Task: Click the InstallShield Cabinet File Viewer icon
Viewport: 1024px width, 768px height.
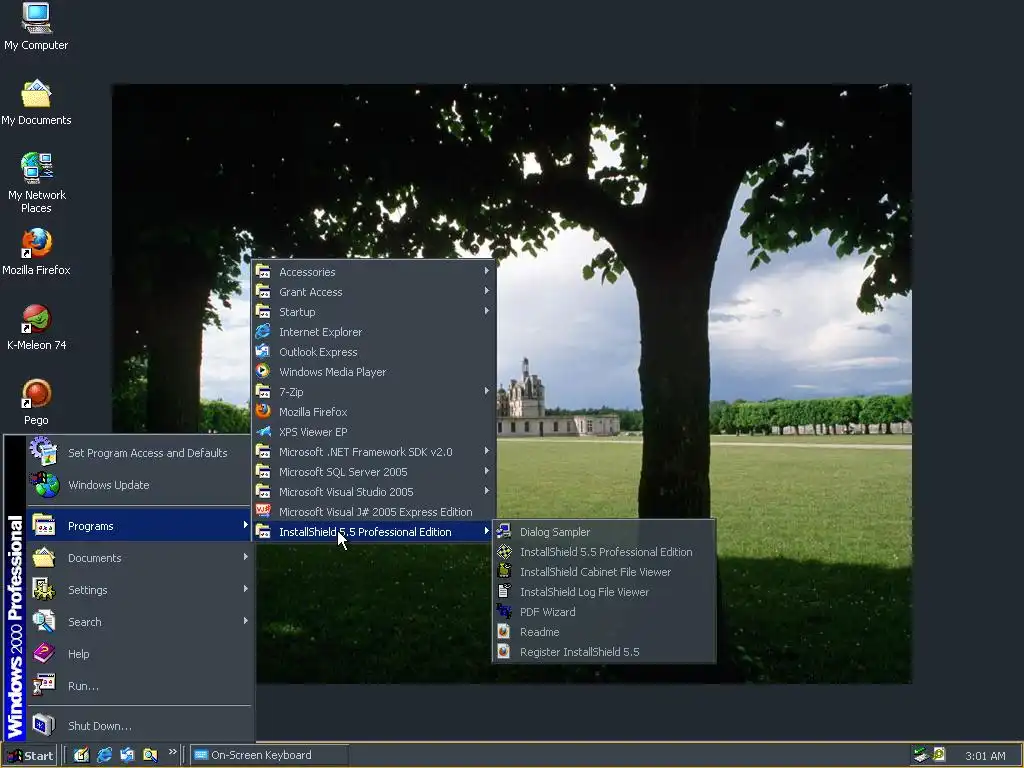Action: click(504, 571)
